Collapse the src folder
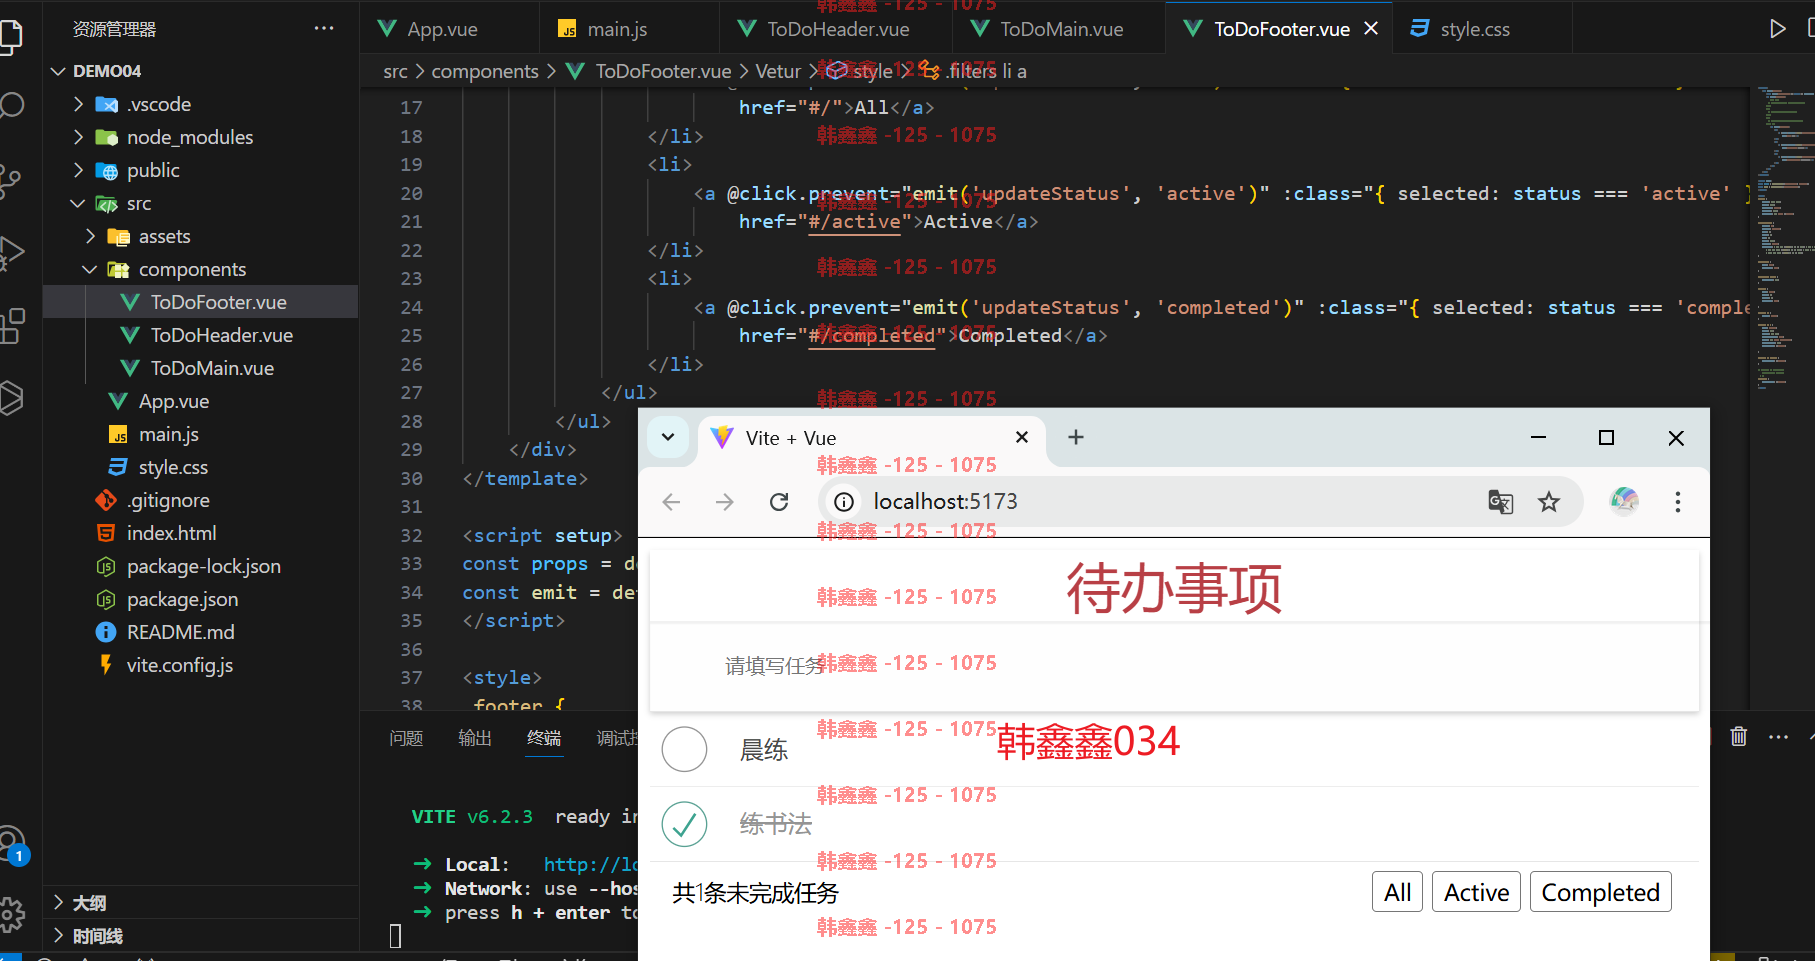Screen dimensions: 1815x961 79,203
